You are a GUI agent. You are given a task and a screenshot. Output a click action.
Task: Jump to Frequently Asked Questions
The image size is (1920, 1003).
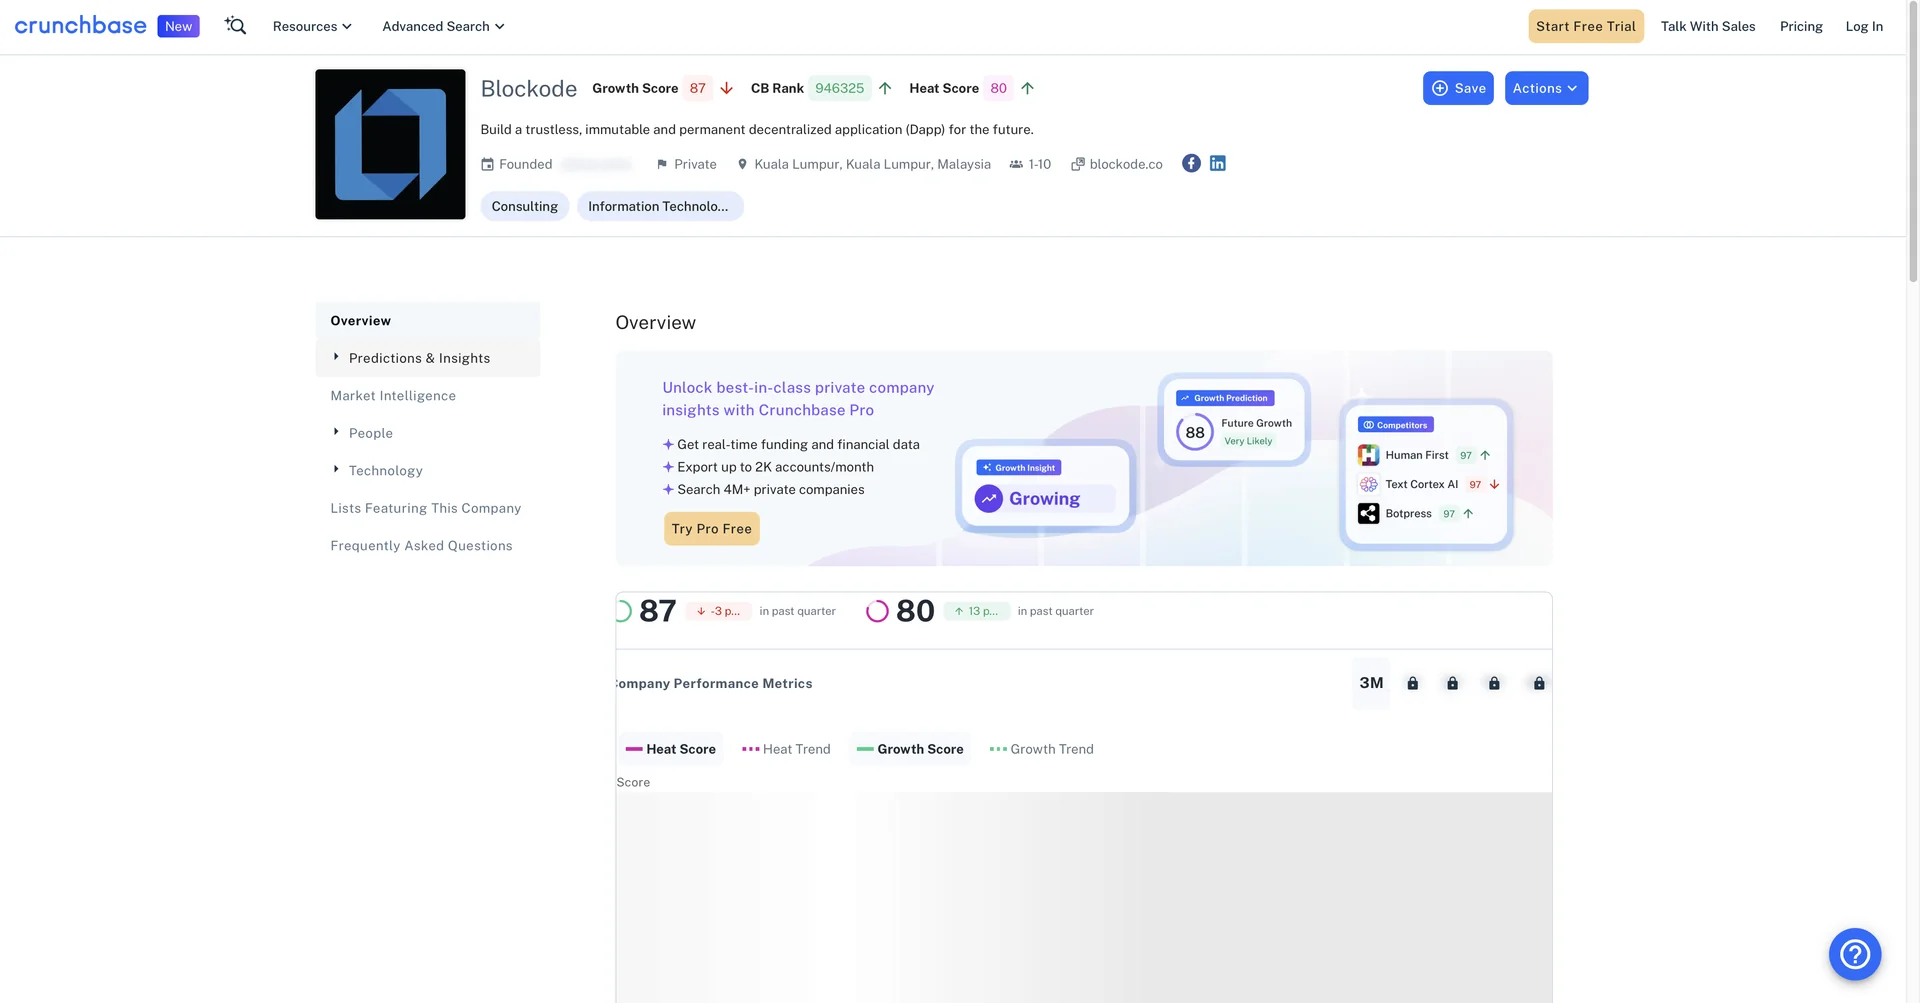tap(421, 545)
